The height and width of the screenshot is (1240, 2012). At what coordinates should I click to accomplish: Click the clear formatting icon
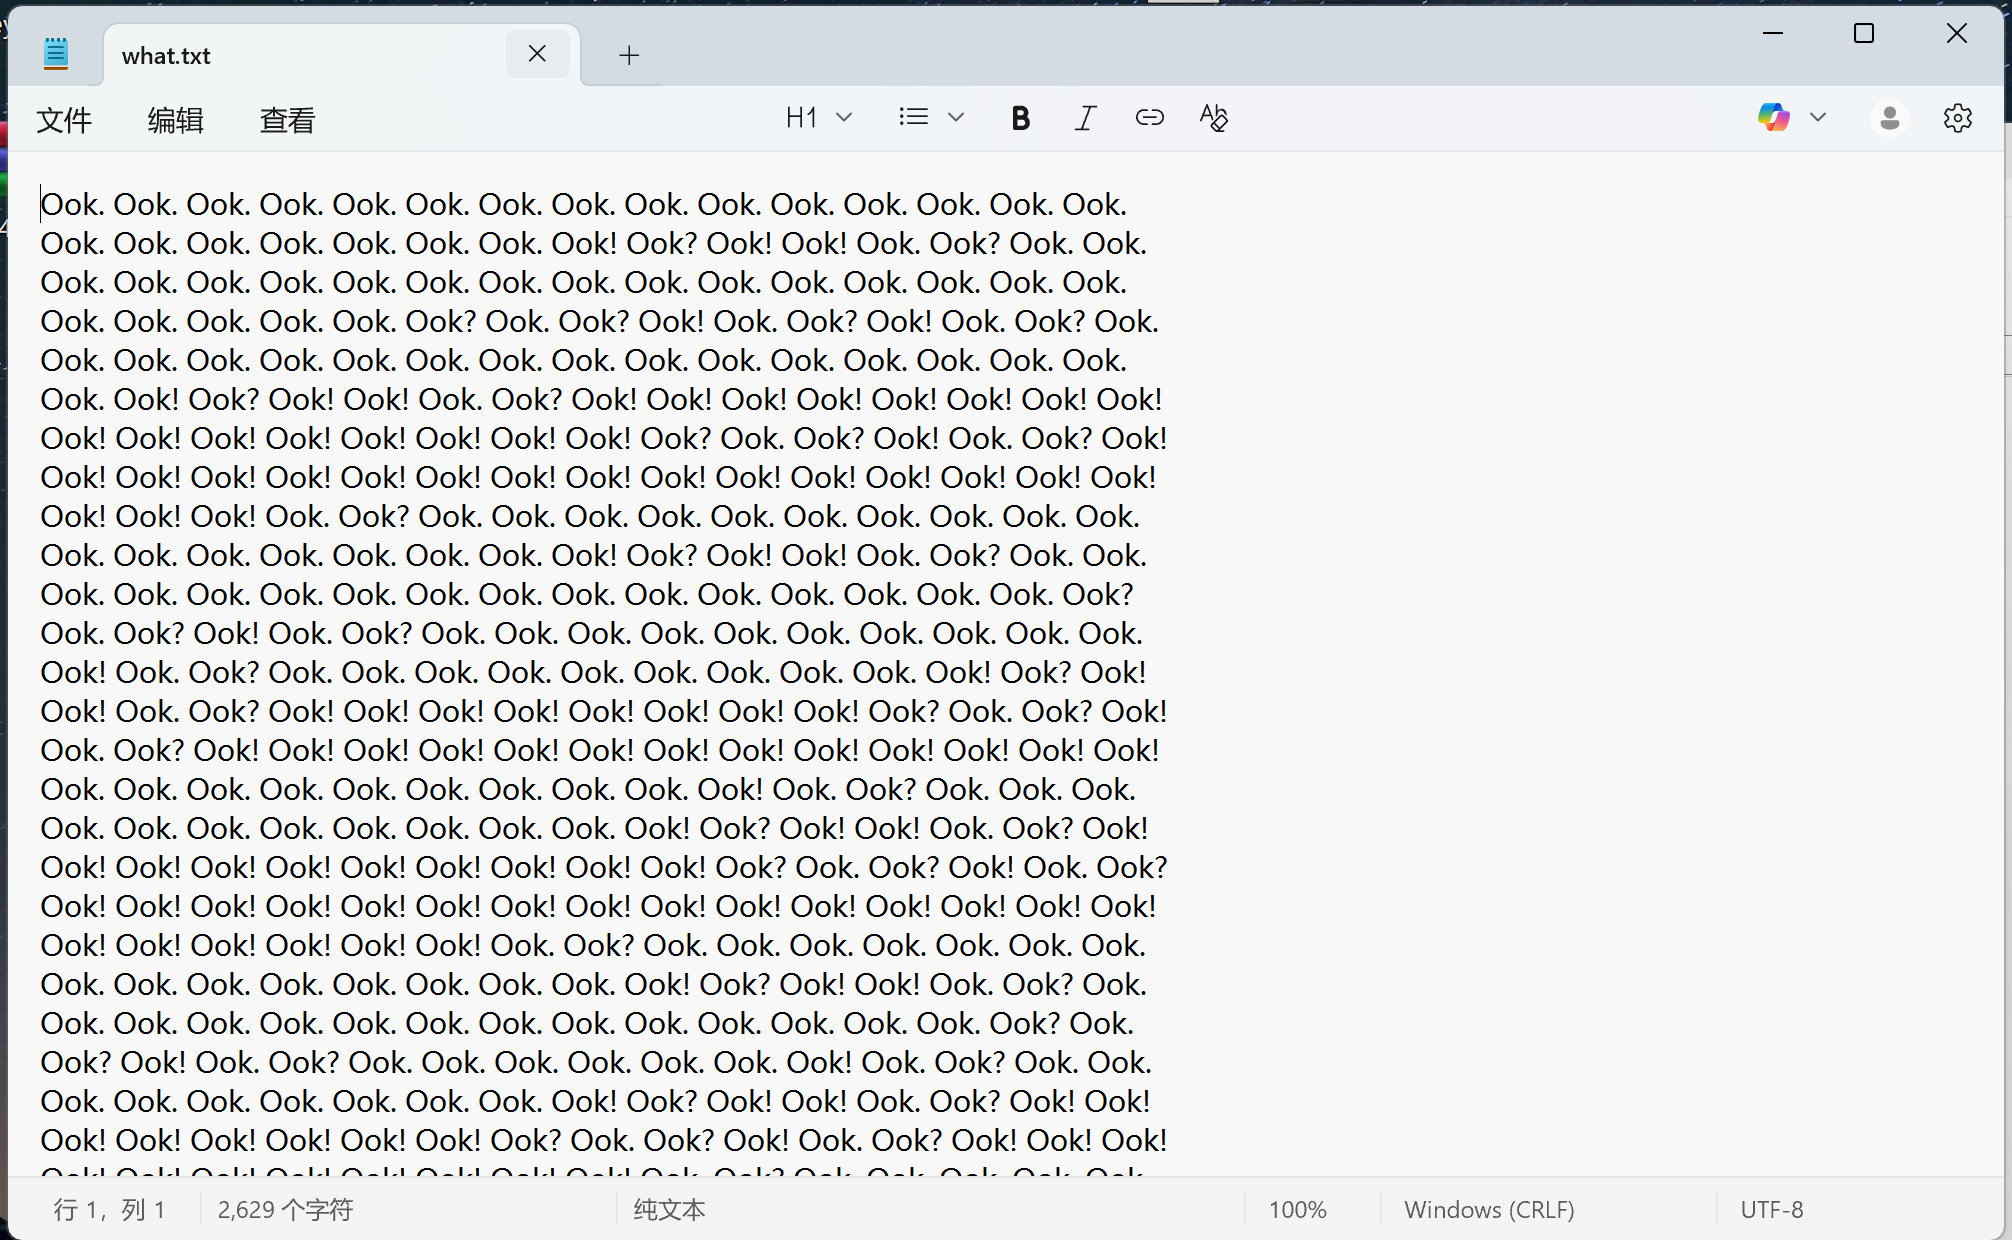(1213, 118)
